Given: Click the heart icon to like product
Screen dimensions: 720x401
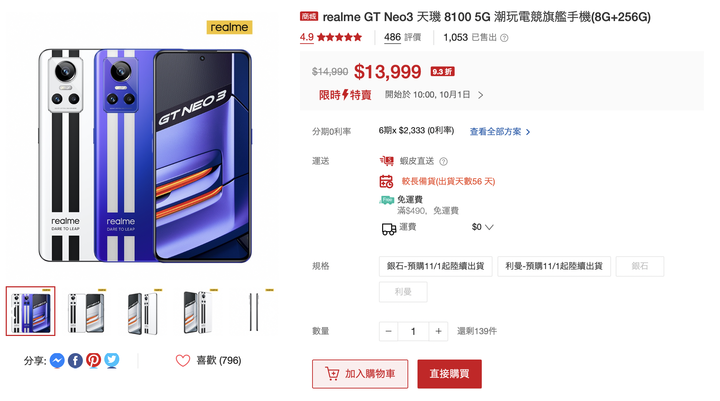Looking at the screenshot, I should coord(183,361).
